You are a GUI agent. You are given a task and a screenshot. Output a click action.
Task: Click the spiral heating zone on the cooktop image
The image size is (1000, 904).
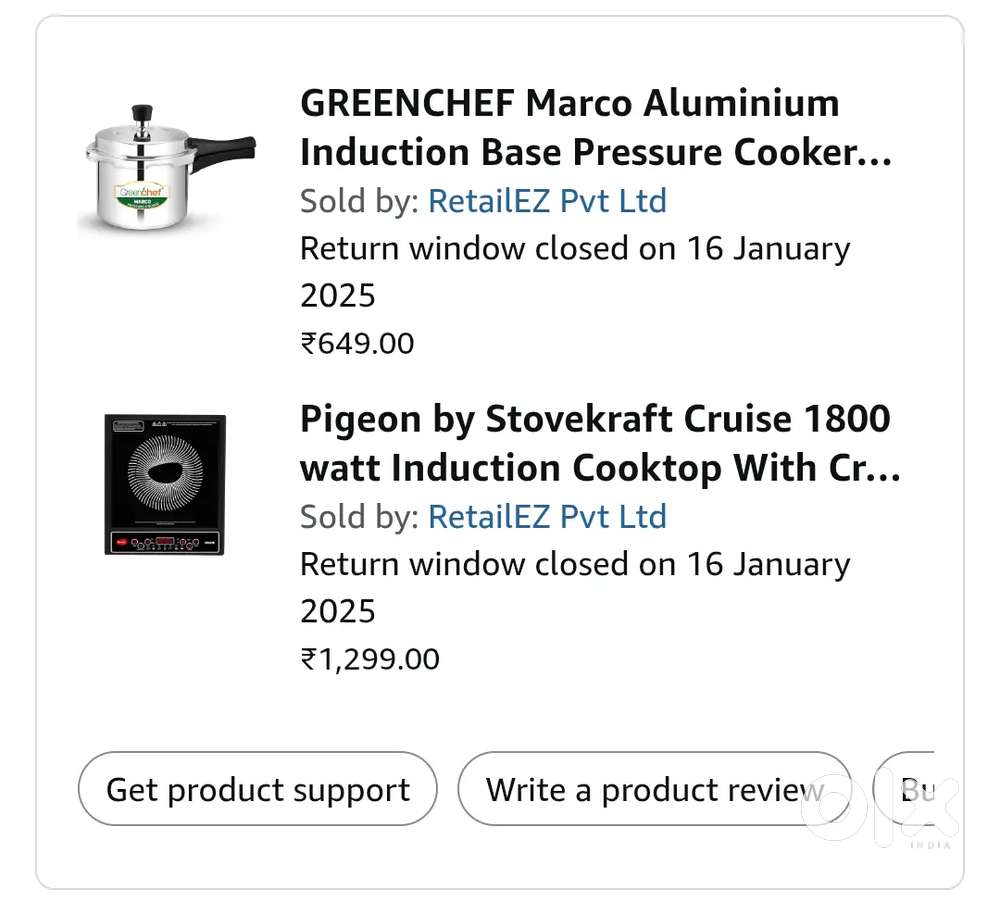point(165,472)
